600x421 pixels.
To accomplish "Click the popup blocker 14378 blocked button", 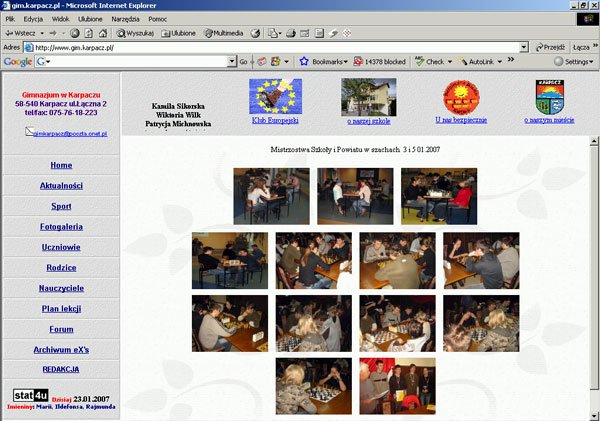I will tap(379, 61).
